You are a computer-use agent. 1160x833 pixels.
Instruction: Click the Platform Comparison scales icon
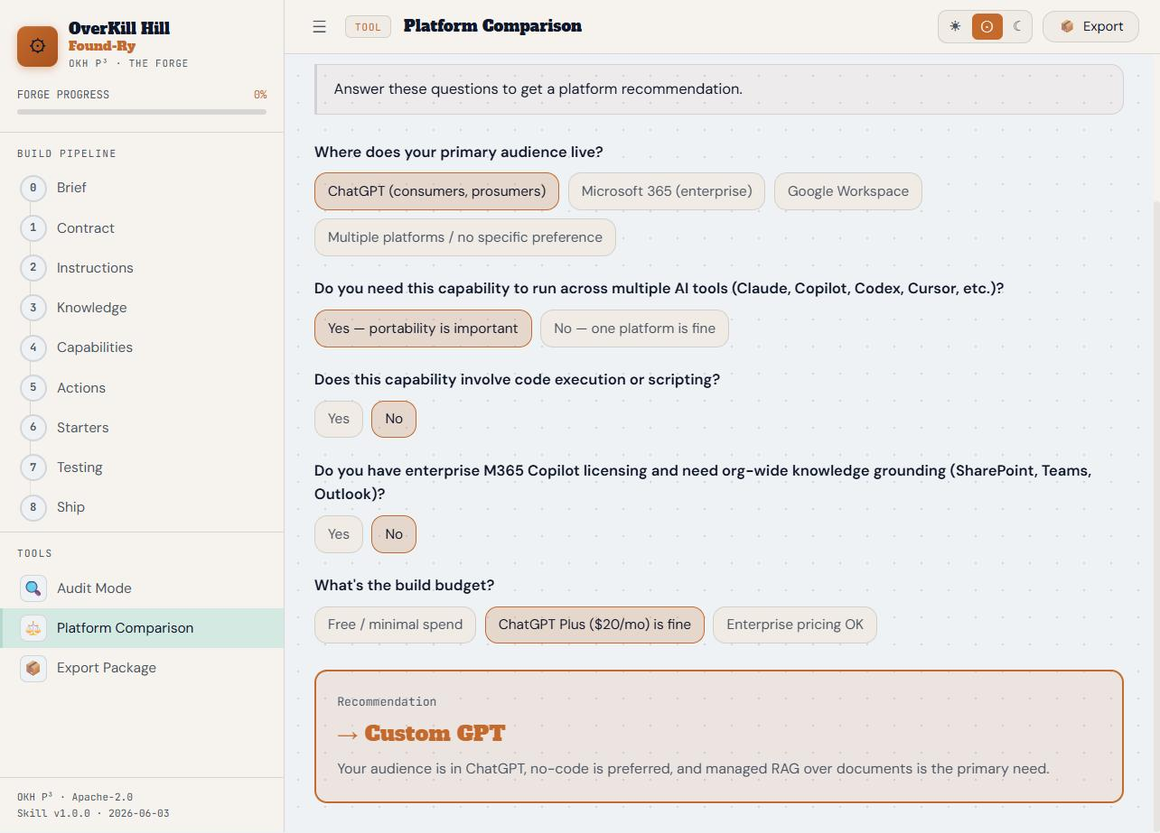pyautogui.click(x=33, y=628)
